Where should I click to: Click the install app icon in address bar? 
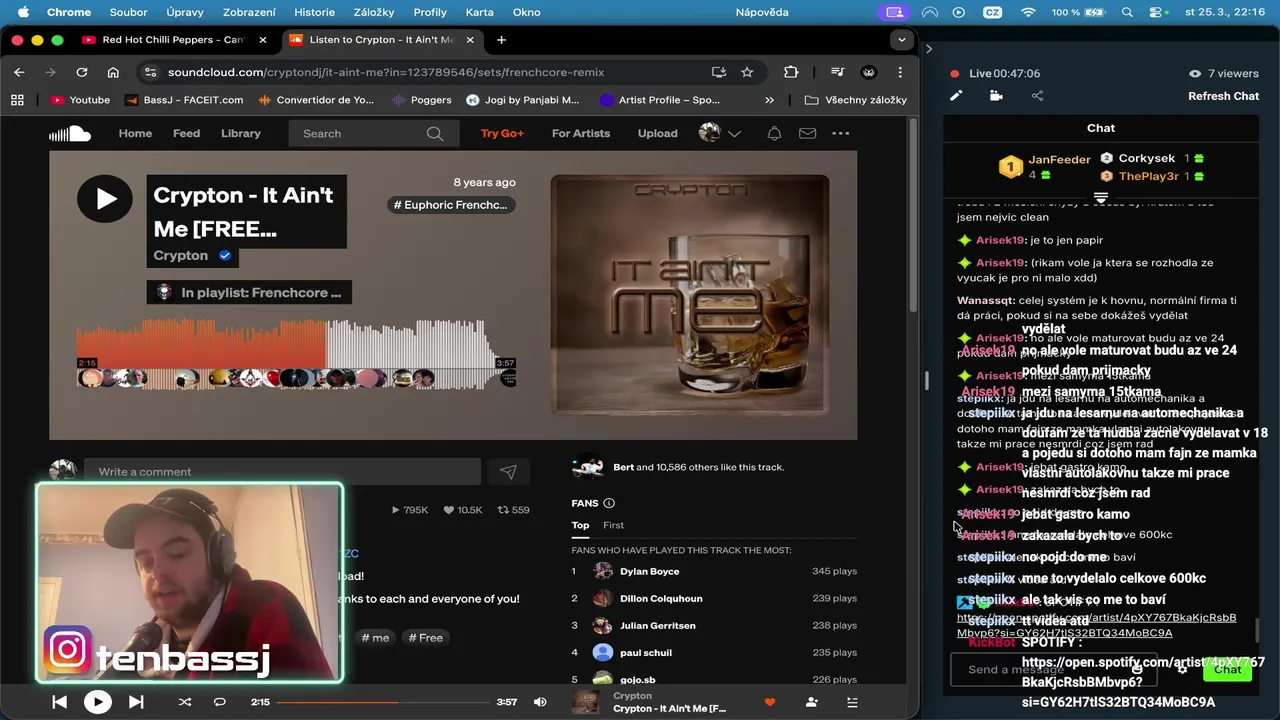pos(719,72)
